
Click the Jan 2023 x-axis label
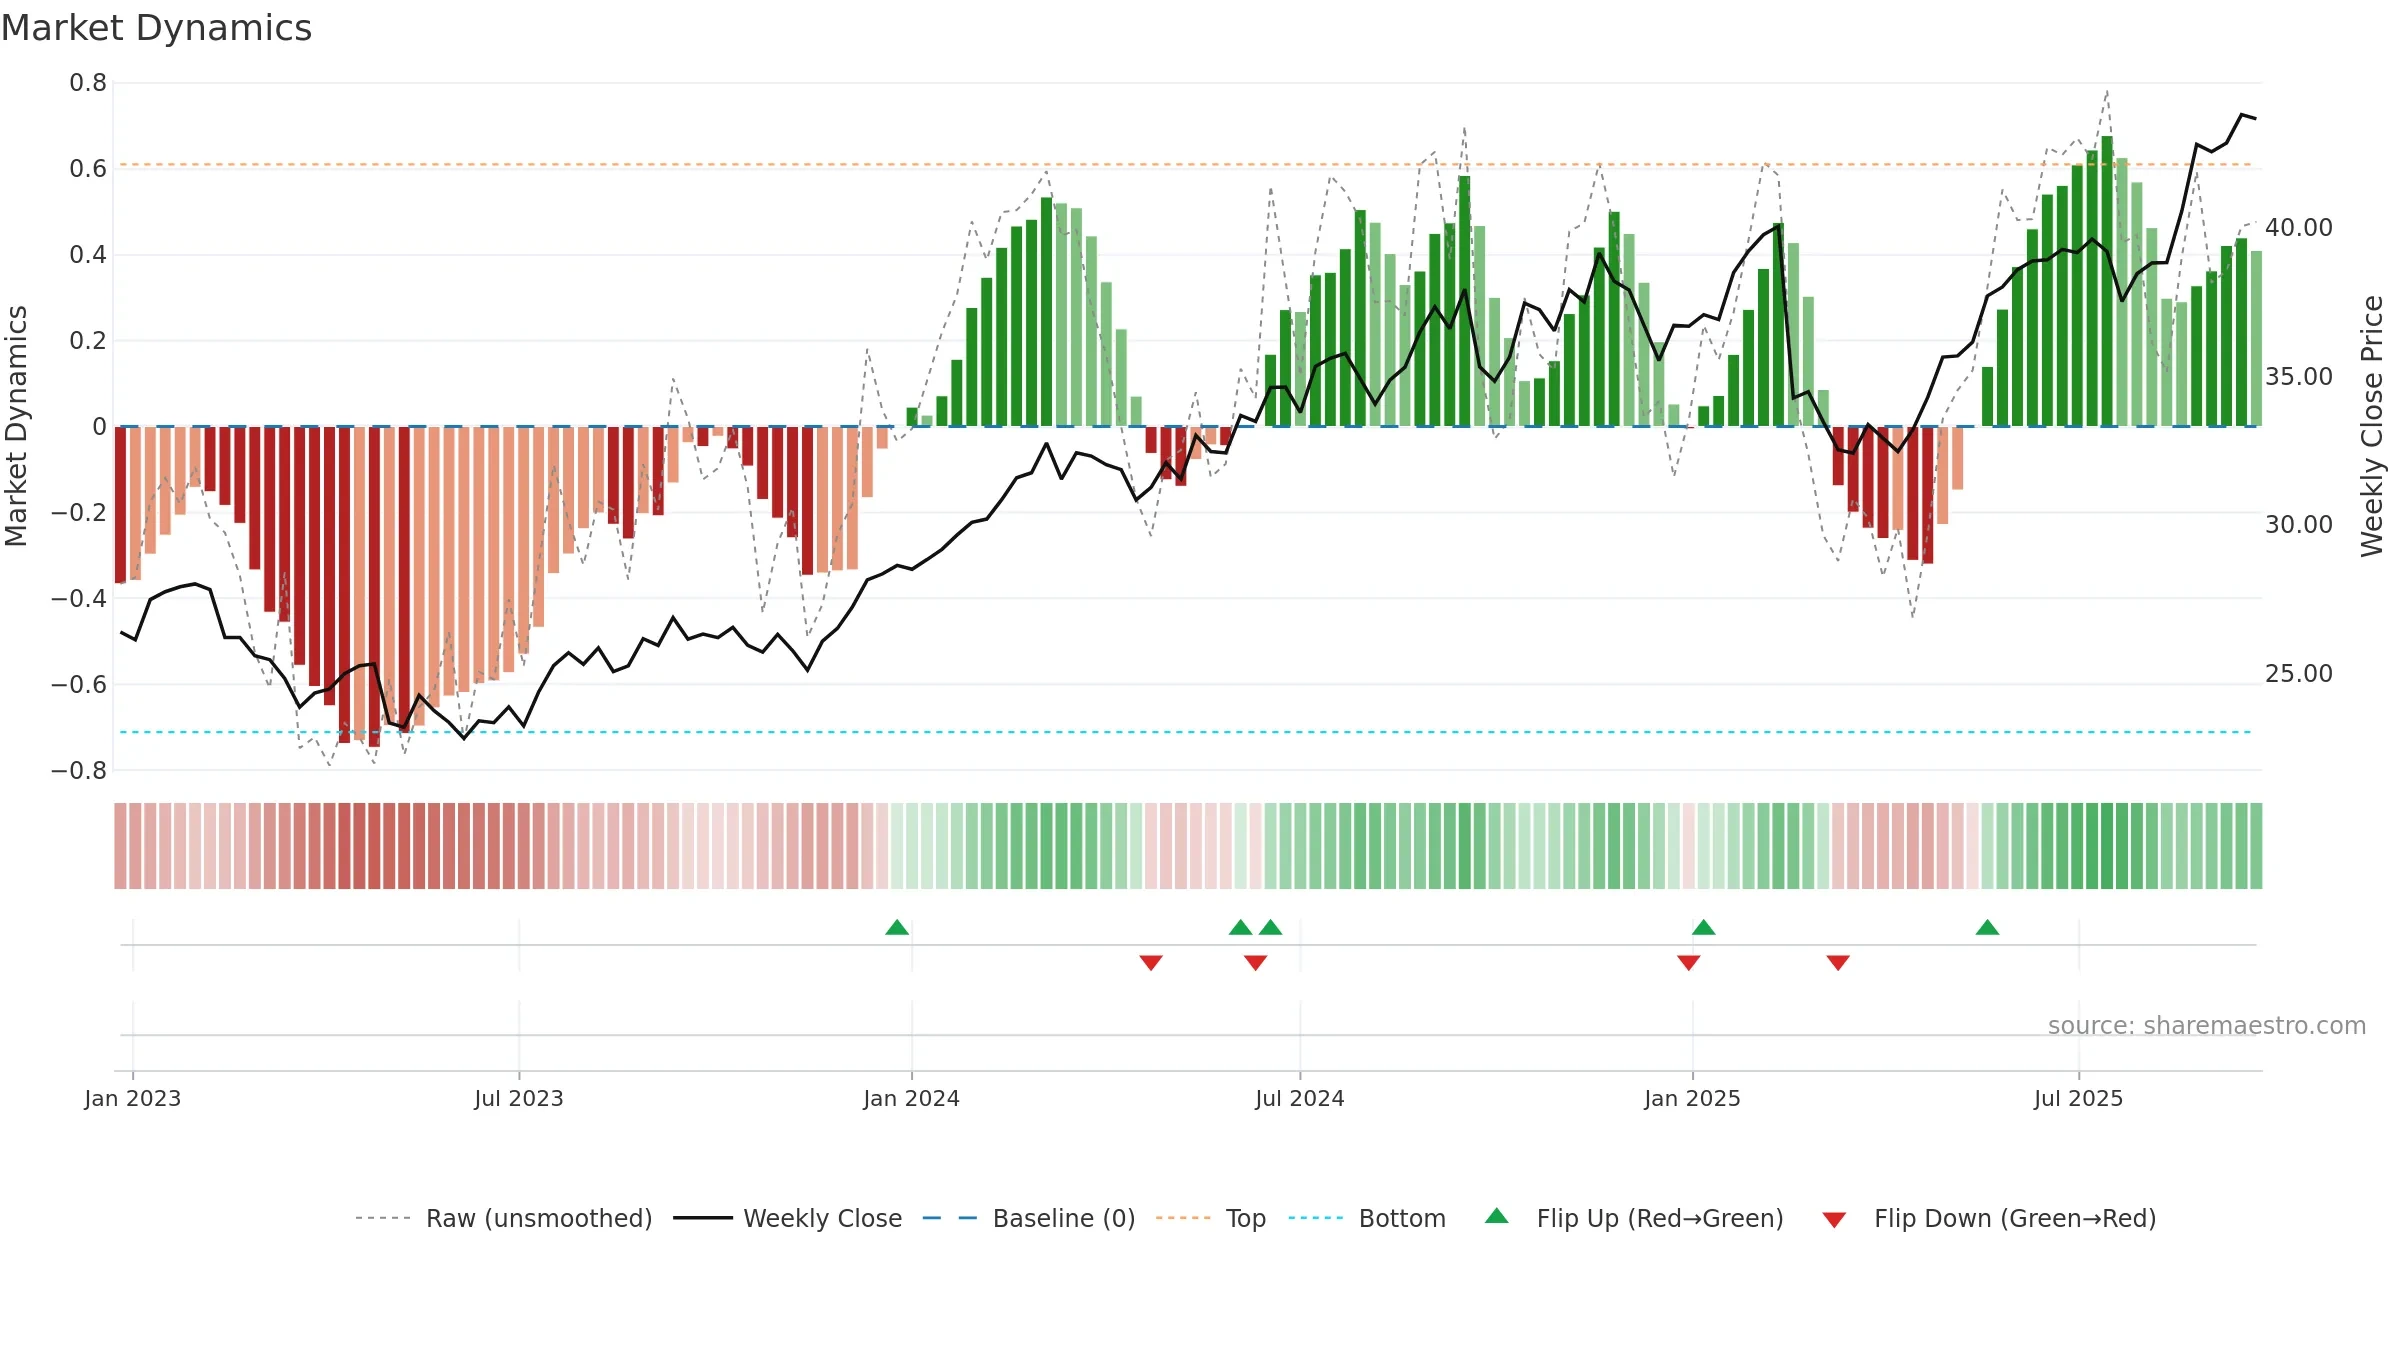[133, 1098]
